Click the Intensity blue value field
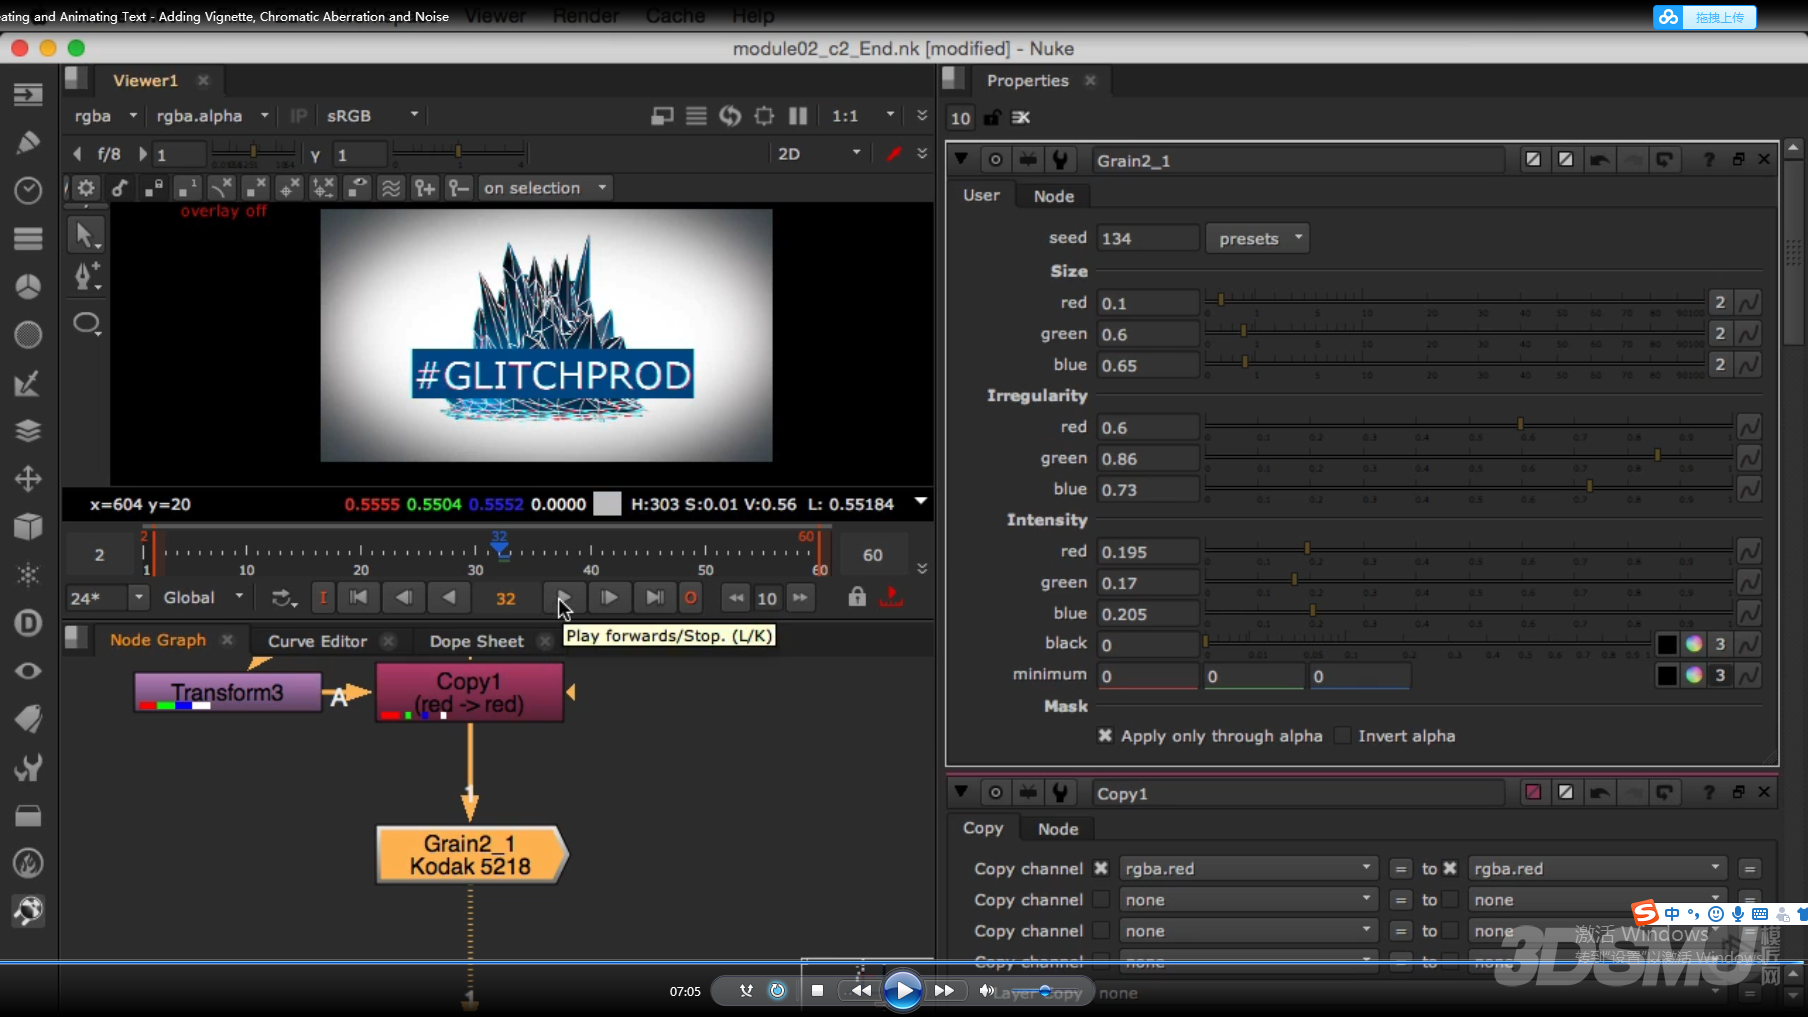The height and width of the screenshot is (1017, 1808). 1148,614
